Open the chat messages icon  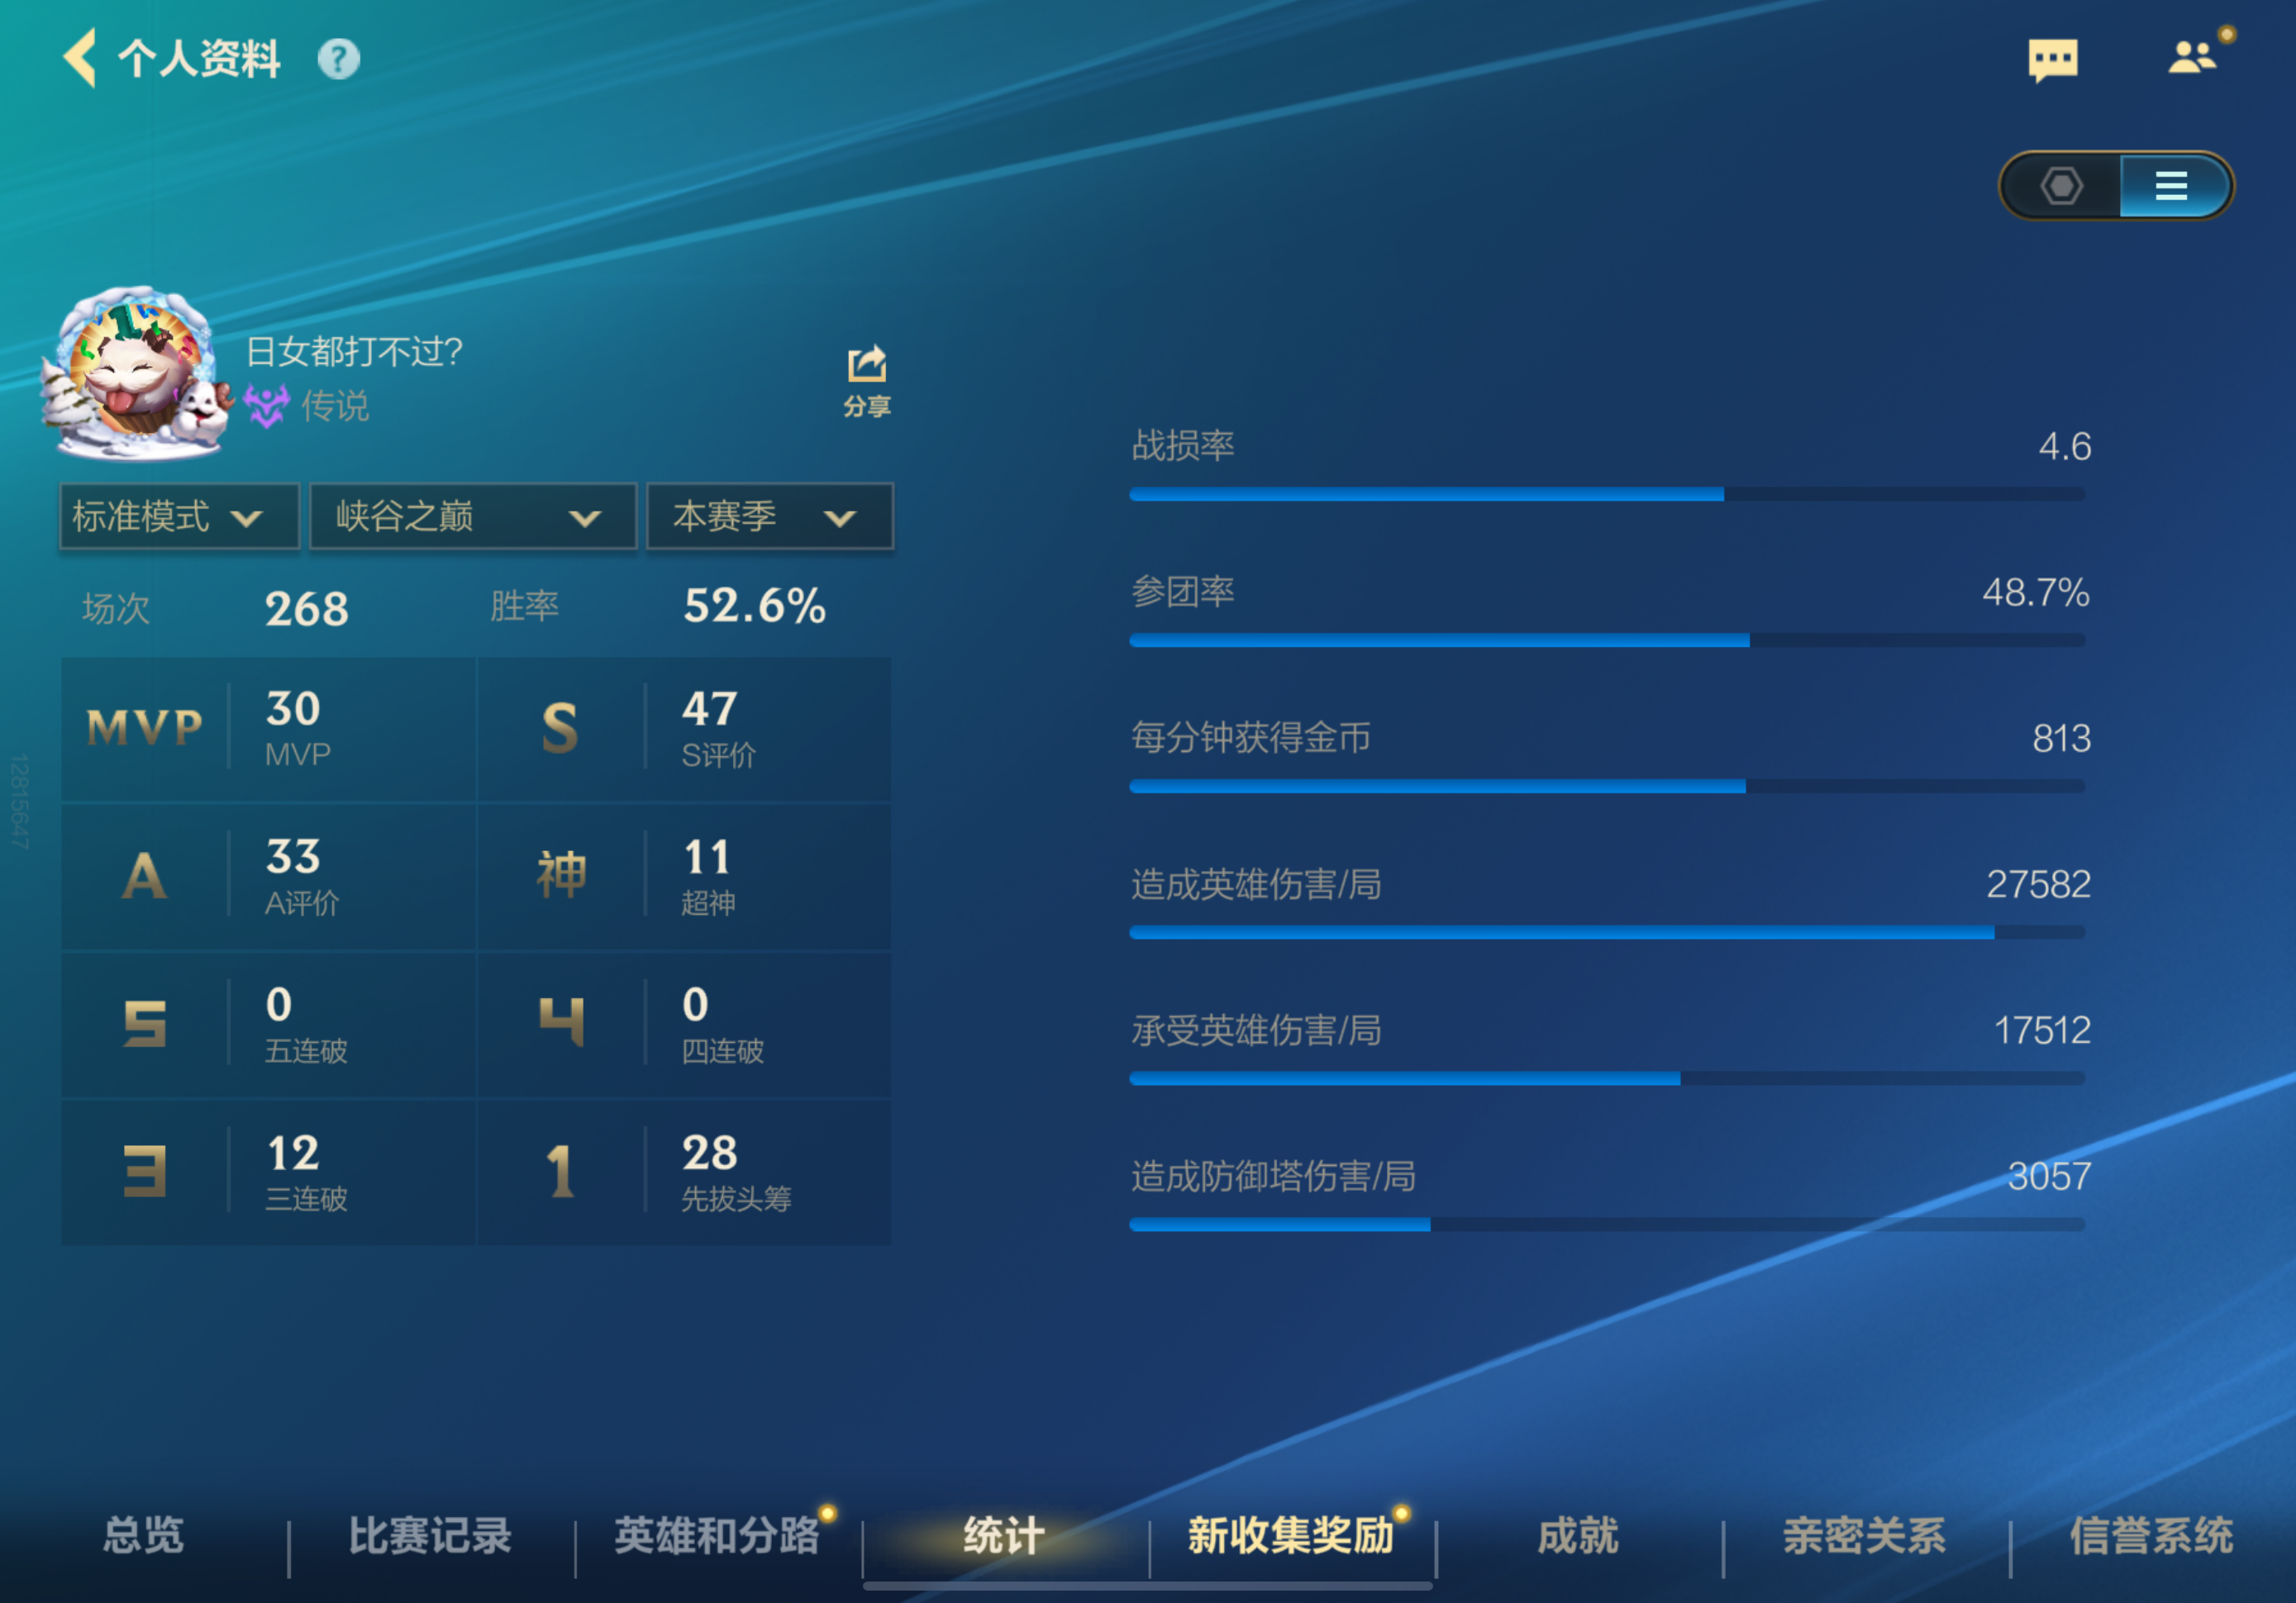tap(2052, 60)
